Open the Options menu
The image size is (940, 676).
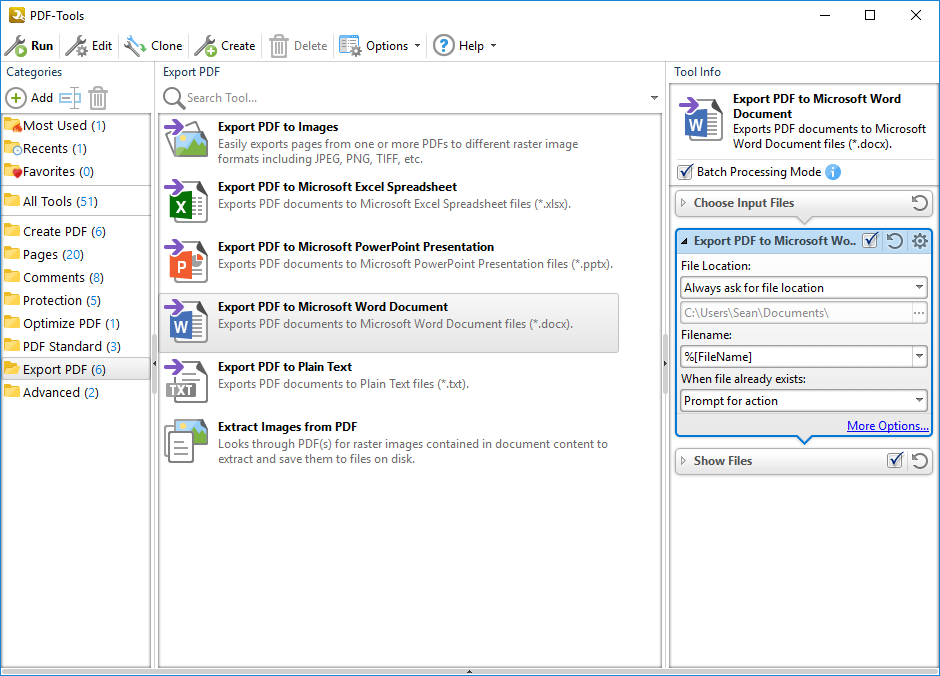tap(380, 46)
